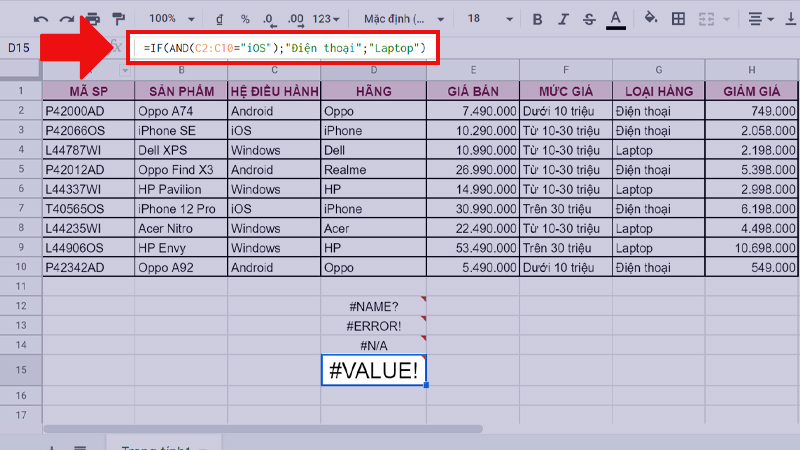Print the spreadsheet using printer icon
Viewport: 800px width, 450px height.
tap(93, 19)
